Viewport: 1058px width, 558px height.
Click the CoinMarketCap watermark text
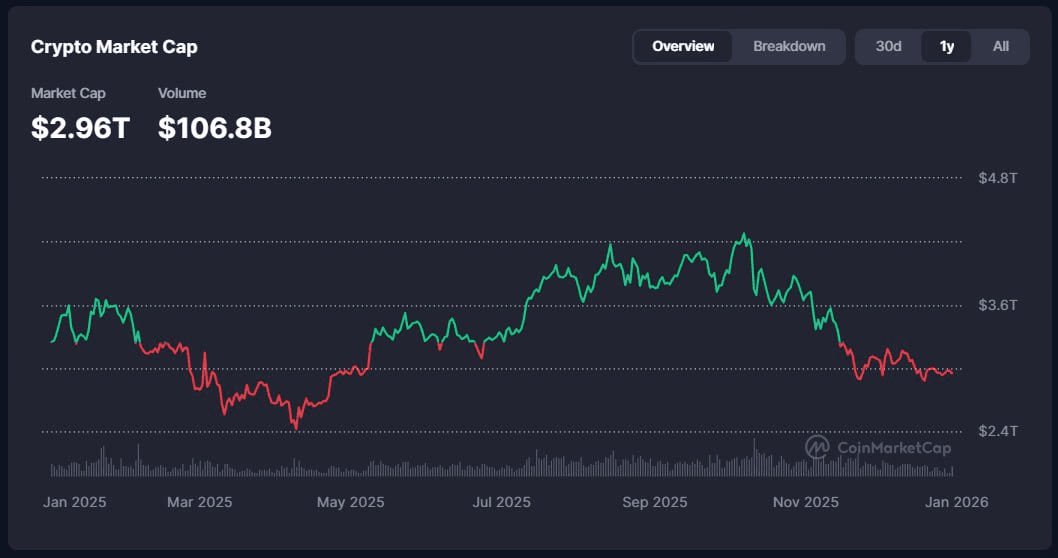coord(893,448)
